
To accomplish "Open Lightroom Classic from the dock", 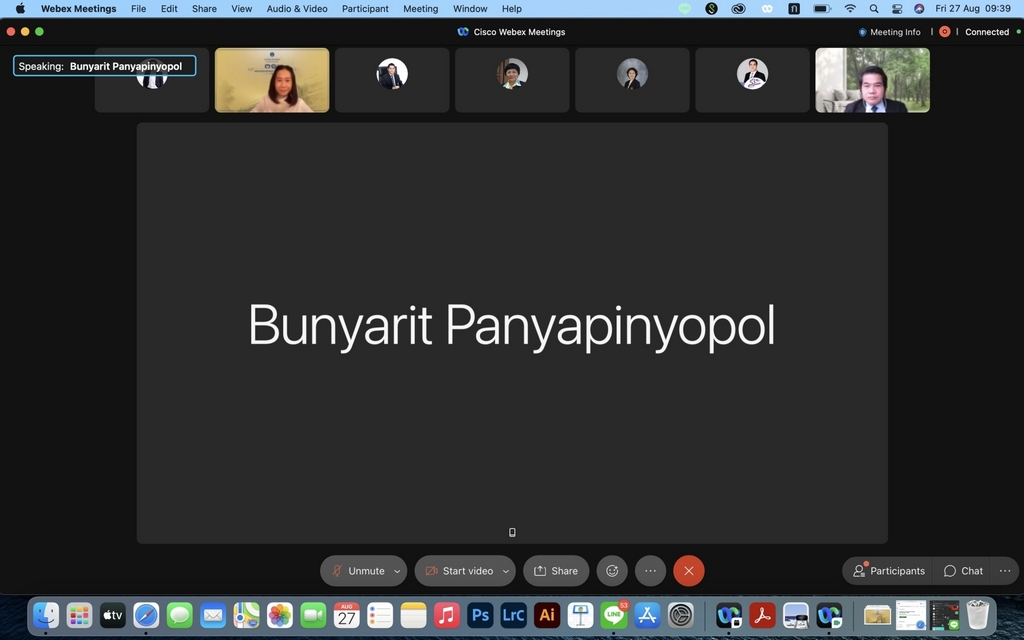I will (x=513, y=615).
